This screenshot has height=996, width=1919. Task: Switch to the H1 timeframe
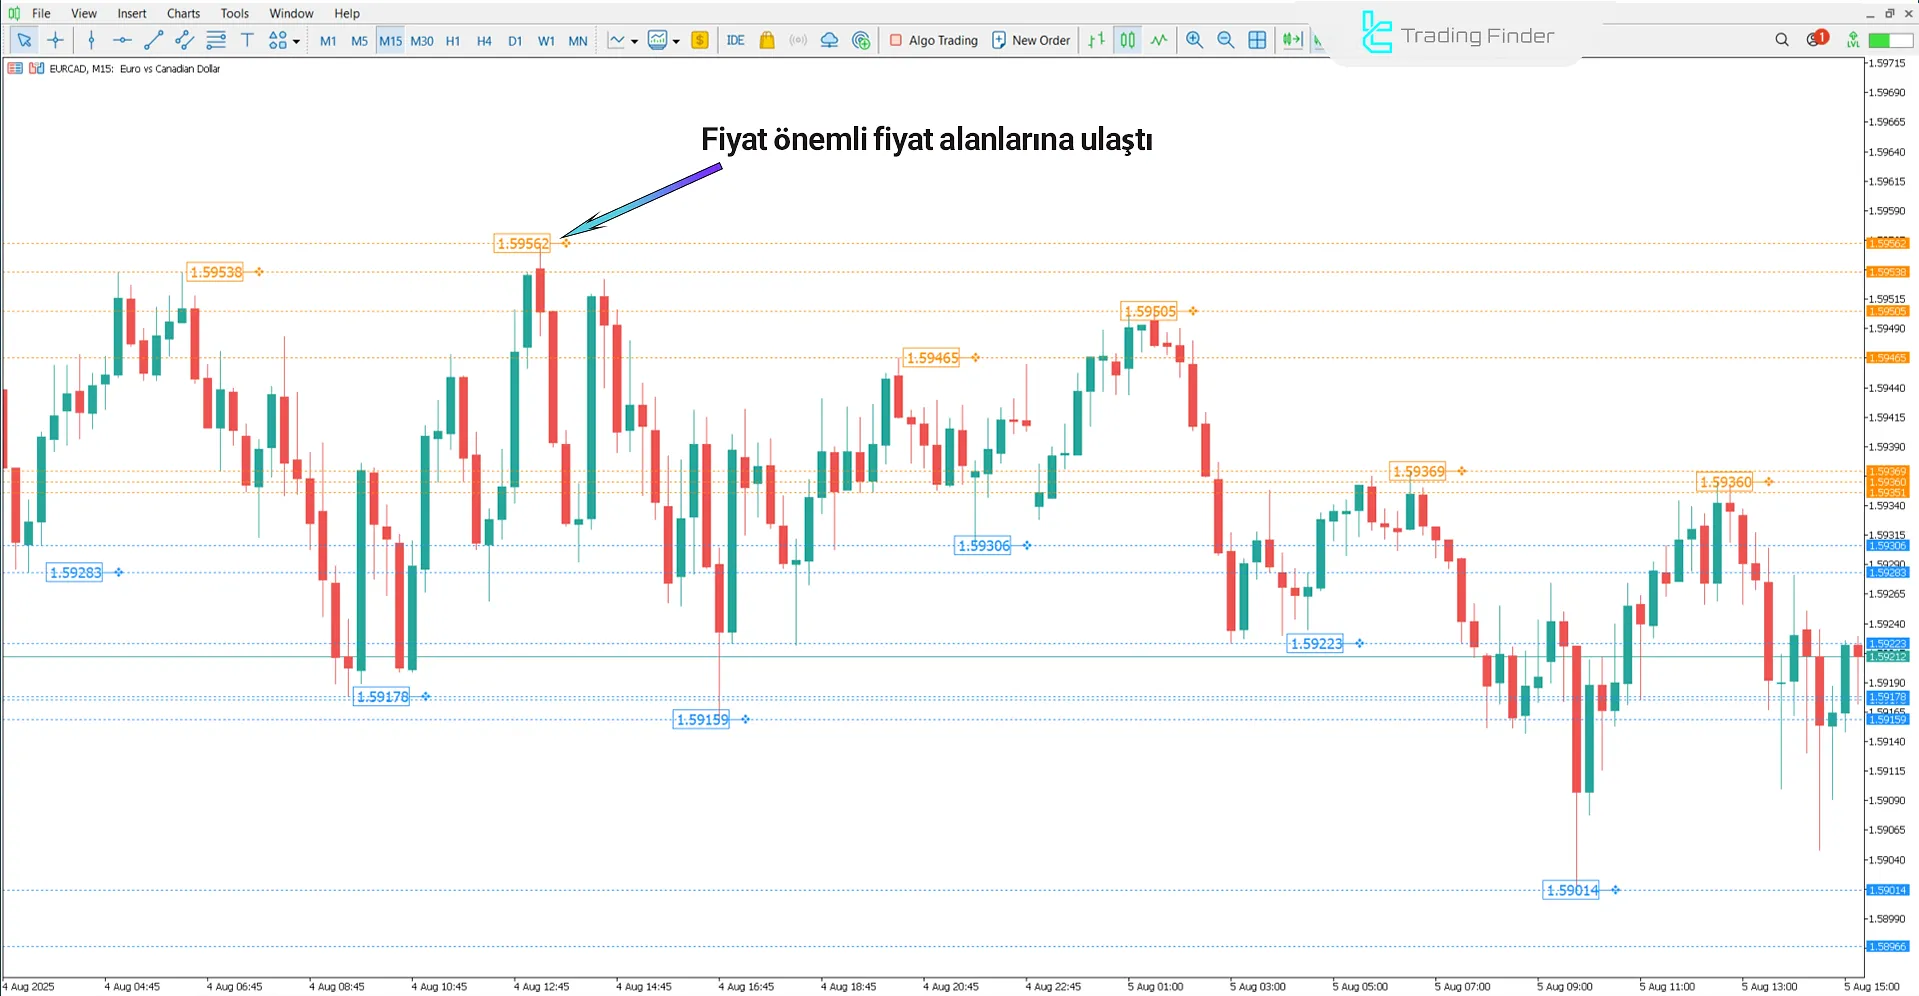(x=453, y=41)
